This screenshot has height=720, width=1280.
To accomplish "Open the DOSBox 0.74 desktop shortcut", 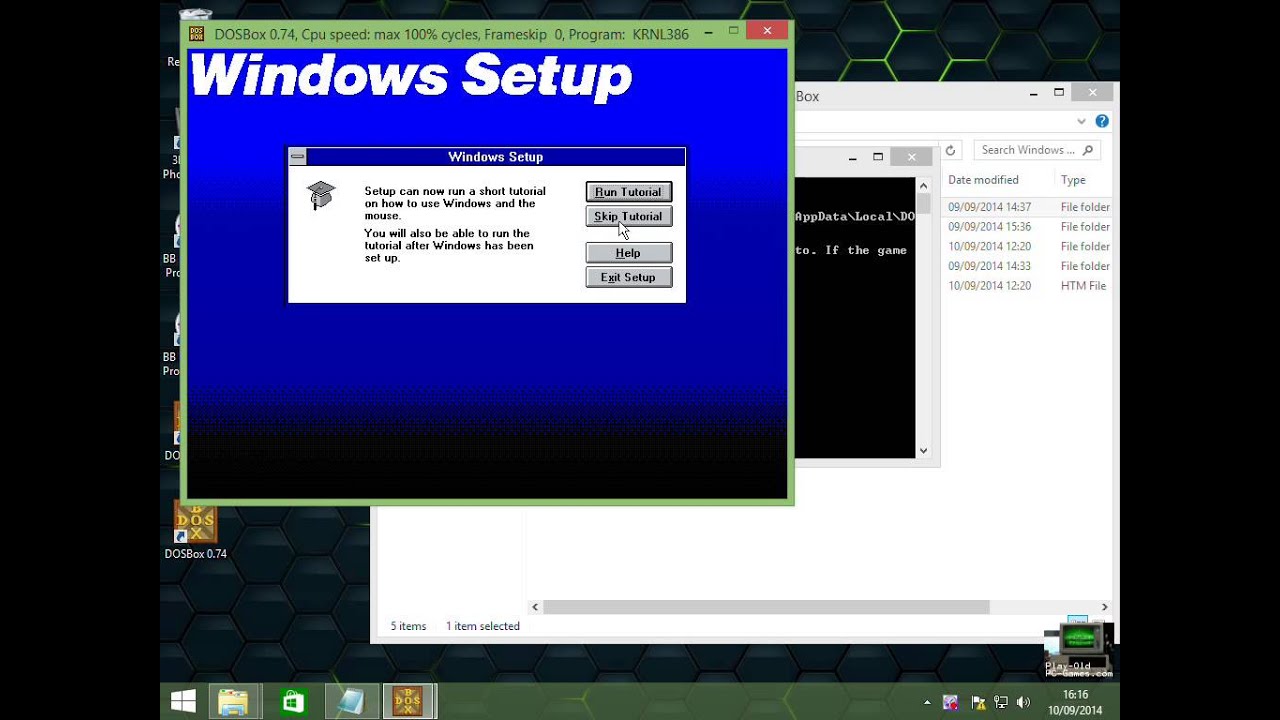I will 196,530.
